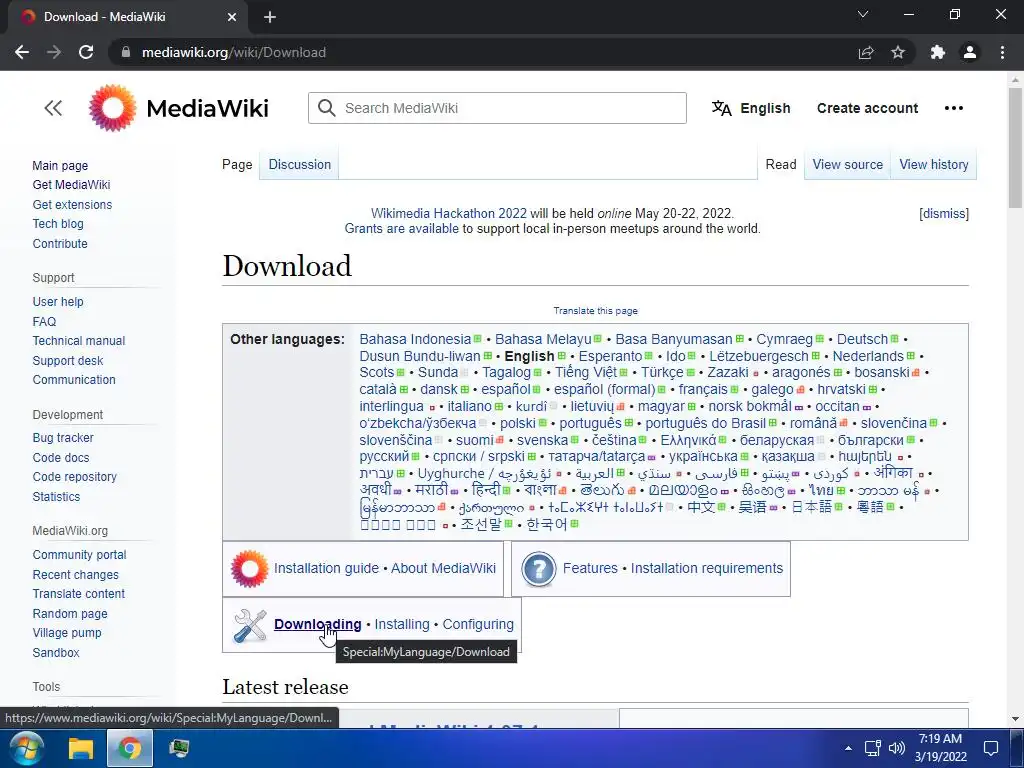This screenshot has width=1024, height=768.
Task: Open the FAQ sidebar link
Action: click(44, 322)
